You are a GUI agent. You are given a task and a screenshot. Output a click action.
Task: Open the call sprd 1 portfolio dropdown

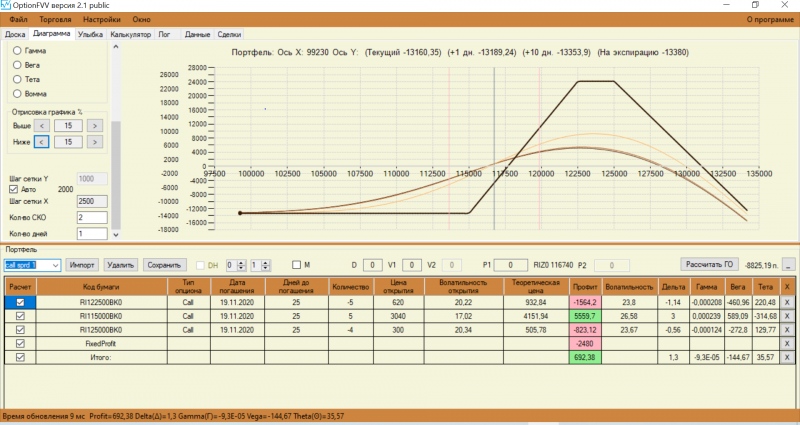(56, 265)
